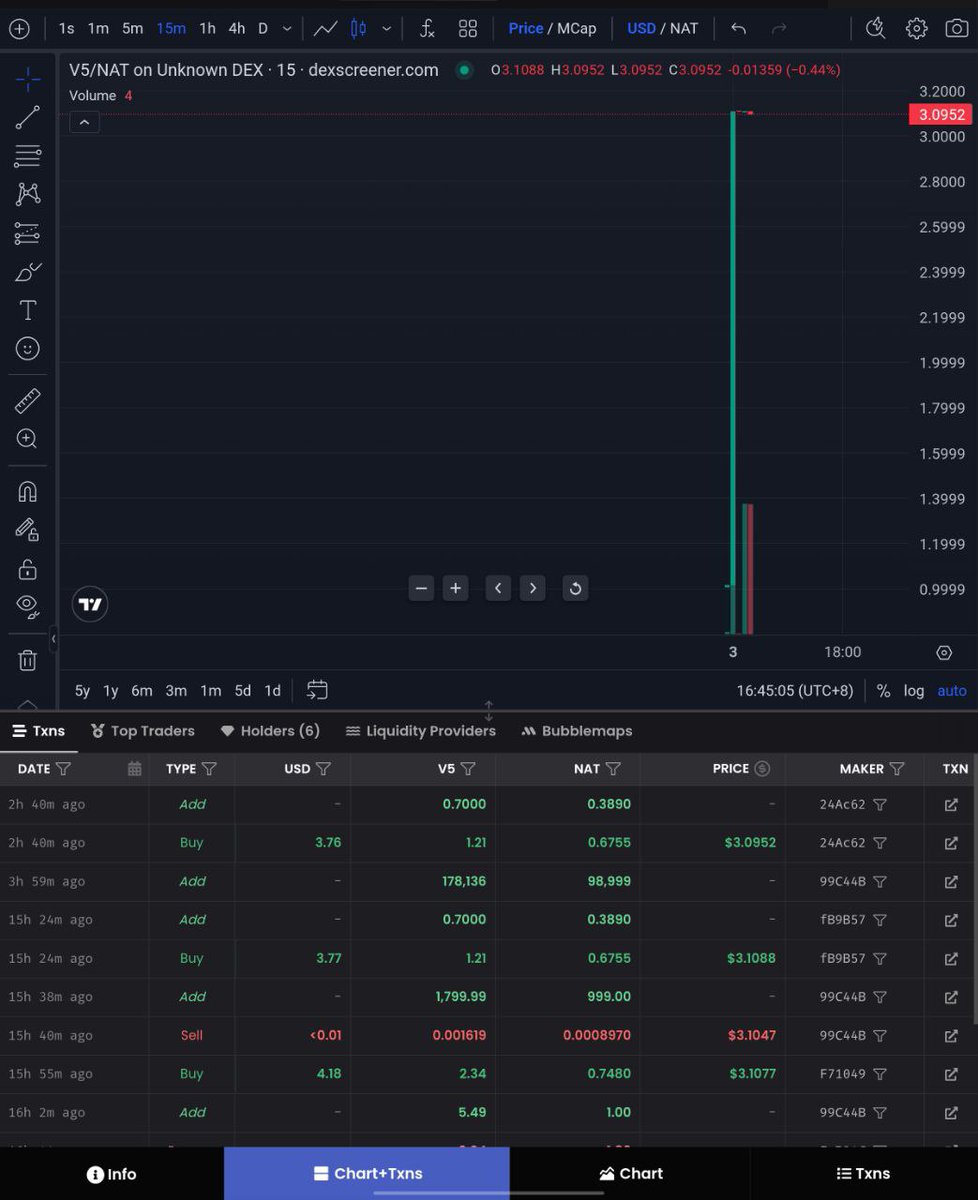Toggle auto scale mode

tap(952, 691)
